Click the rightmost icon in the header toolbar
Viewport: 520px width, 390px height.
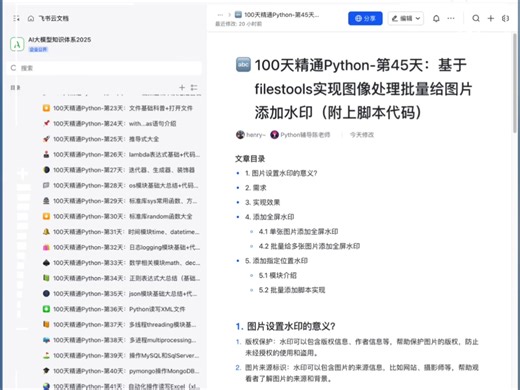click(x=505, y=18)
